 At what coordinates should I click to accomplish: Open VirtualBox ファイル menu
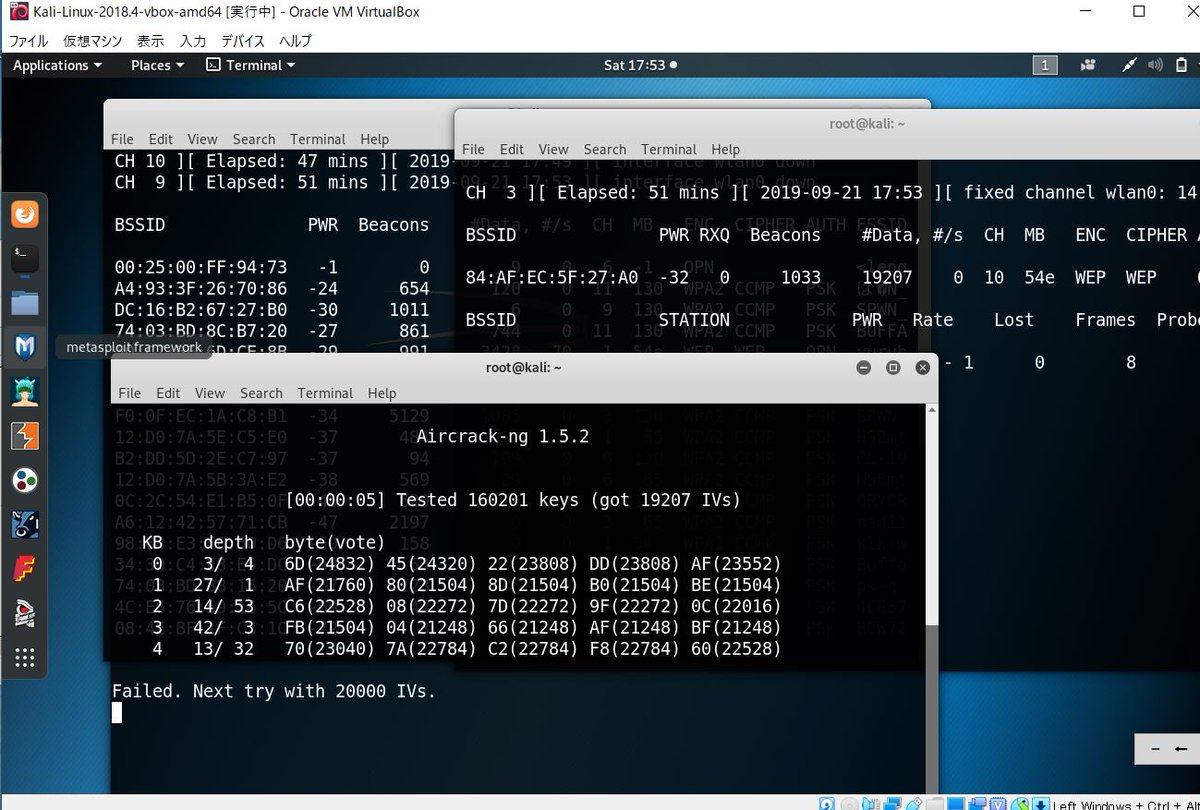click(x=29, y=41)
